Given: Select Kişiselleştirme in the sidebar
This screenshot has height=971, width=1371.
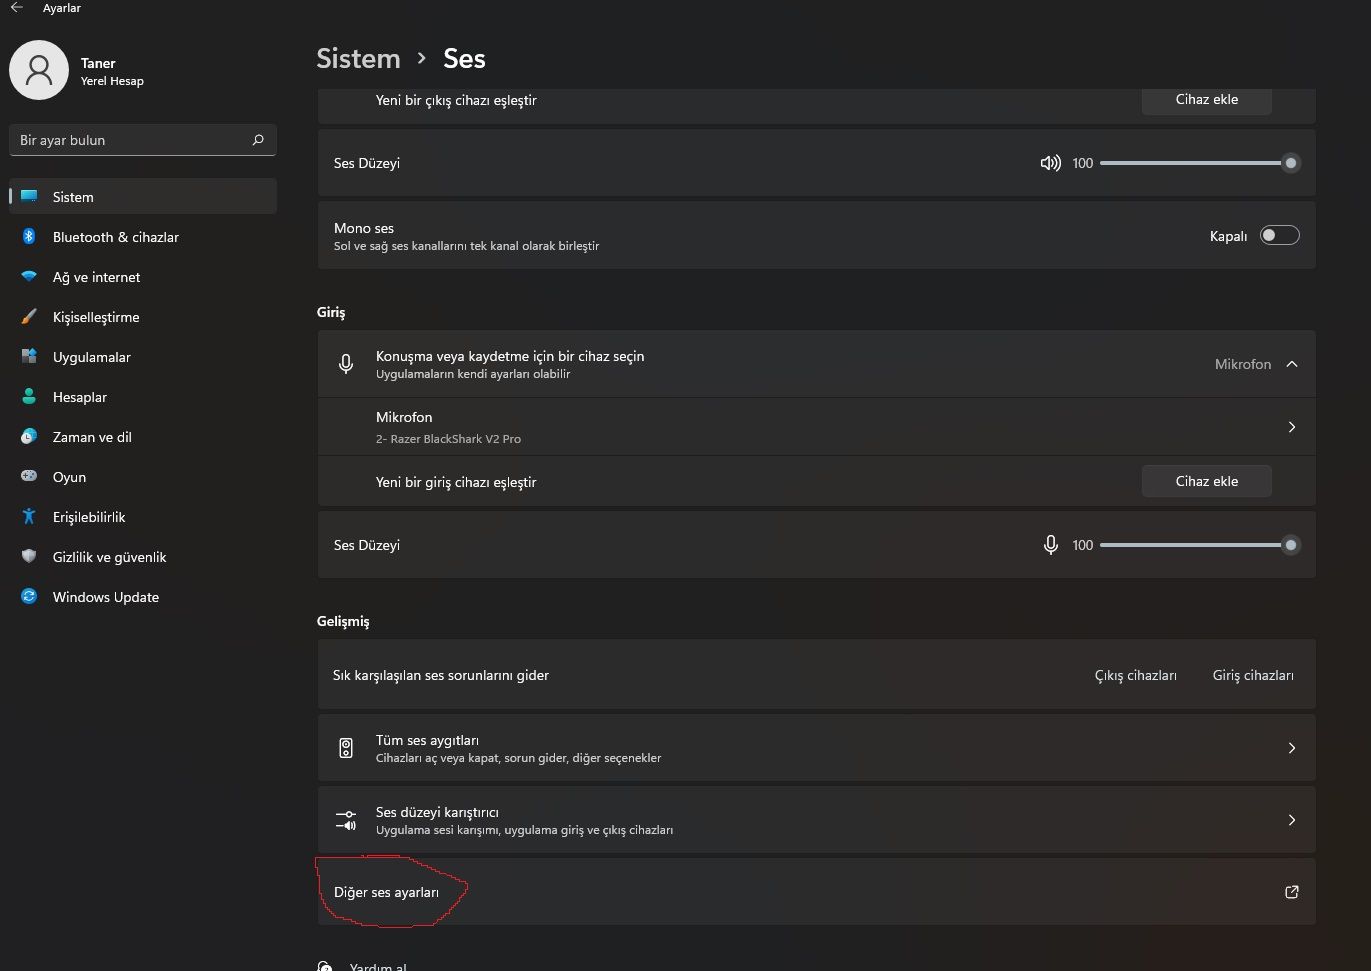Looking at the screenshot, I should pos(96,317).
